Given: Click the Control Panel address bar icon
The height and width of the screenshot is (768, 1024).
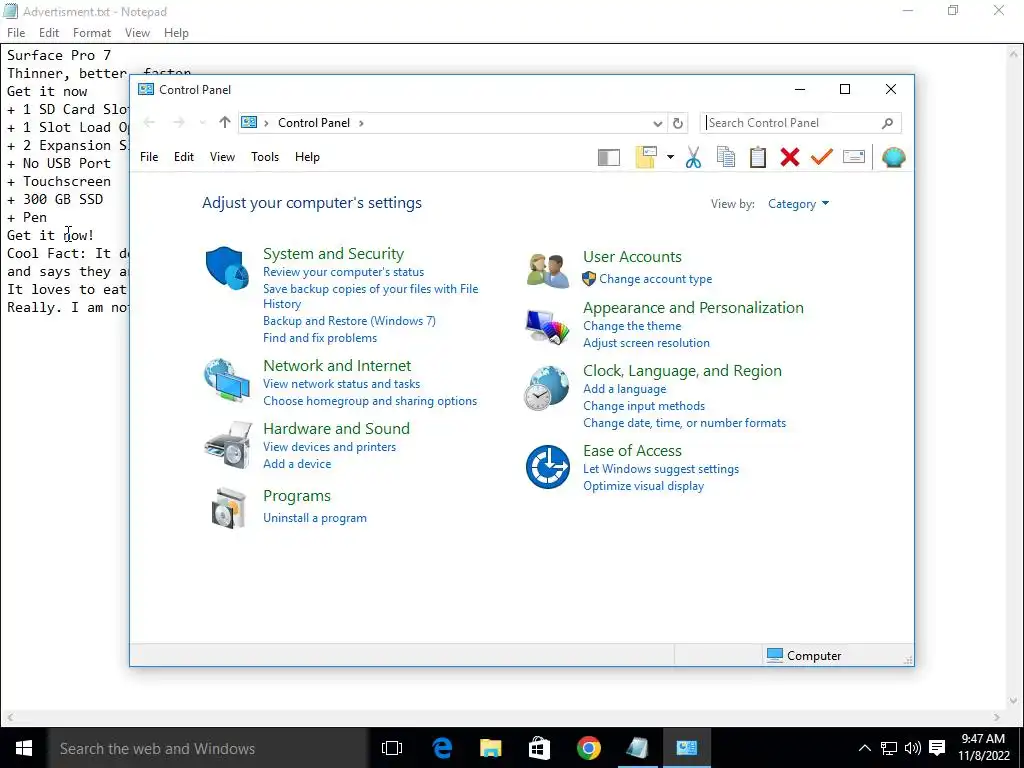Looking at the screenshot, I should point(249,122).
